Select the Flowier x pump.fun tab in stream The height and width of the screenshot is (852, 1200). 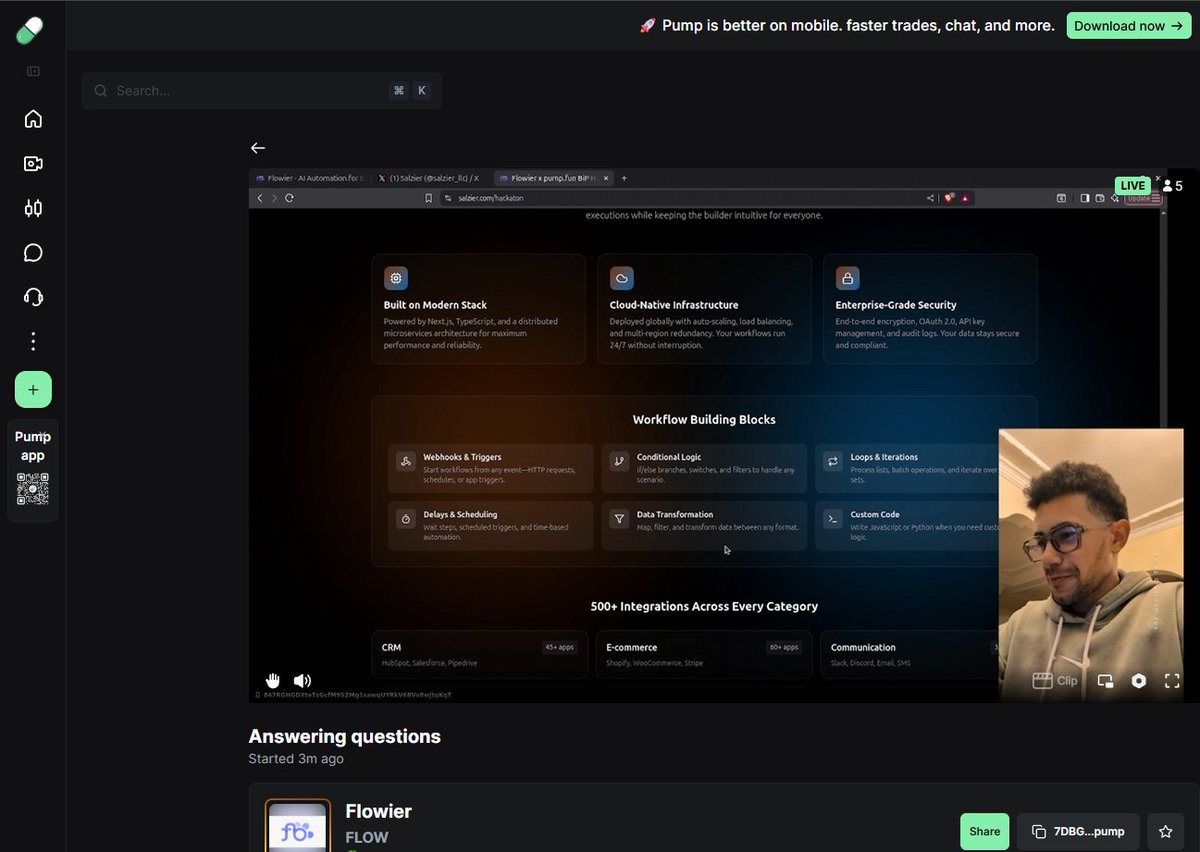pyautogui.click(x=556, y=178)
